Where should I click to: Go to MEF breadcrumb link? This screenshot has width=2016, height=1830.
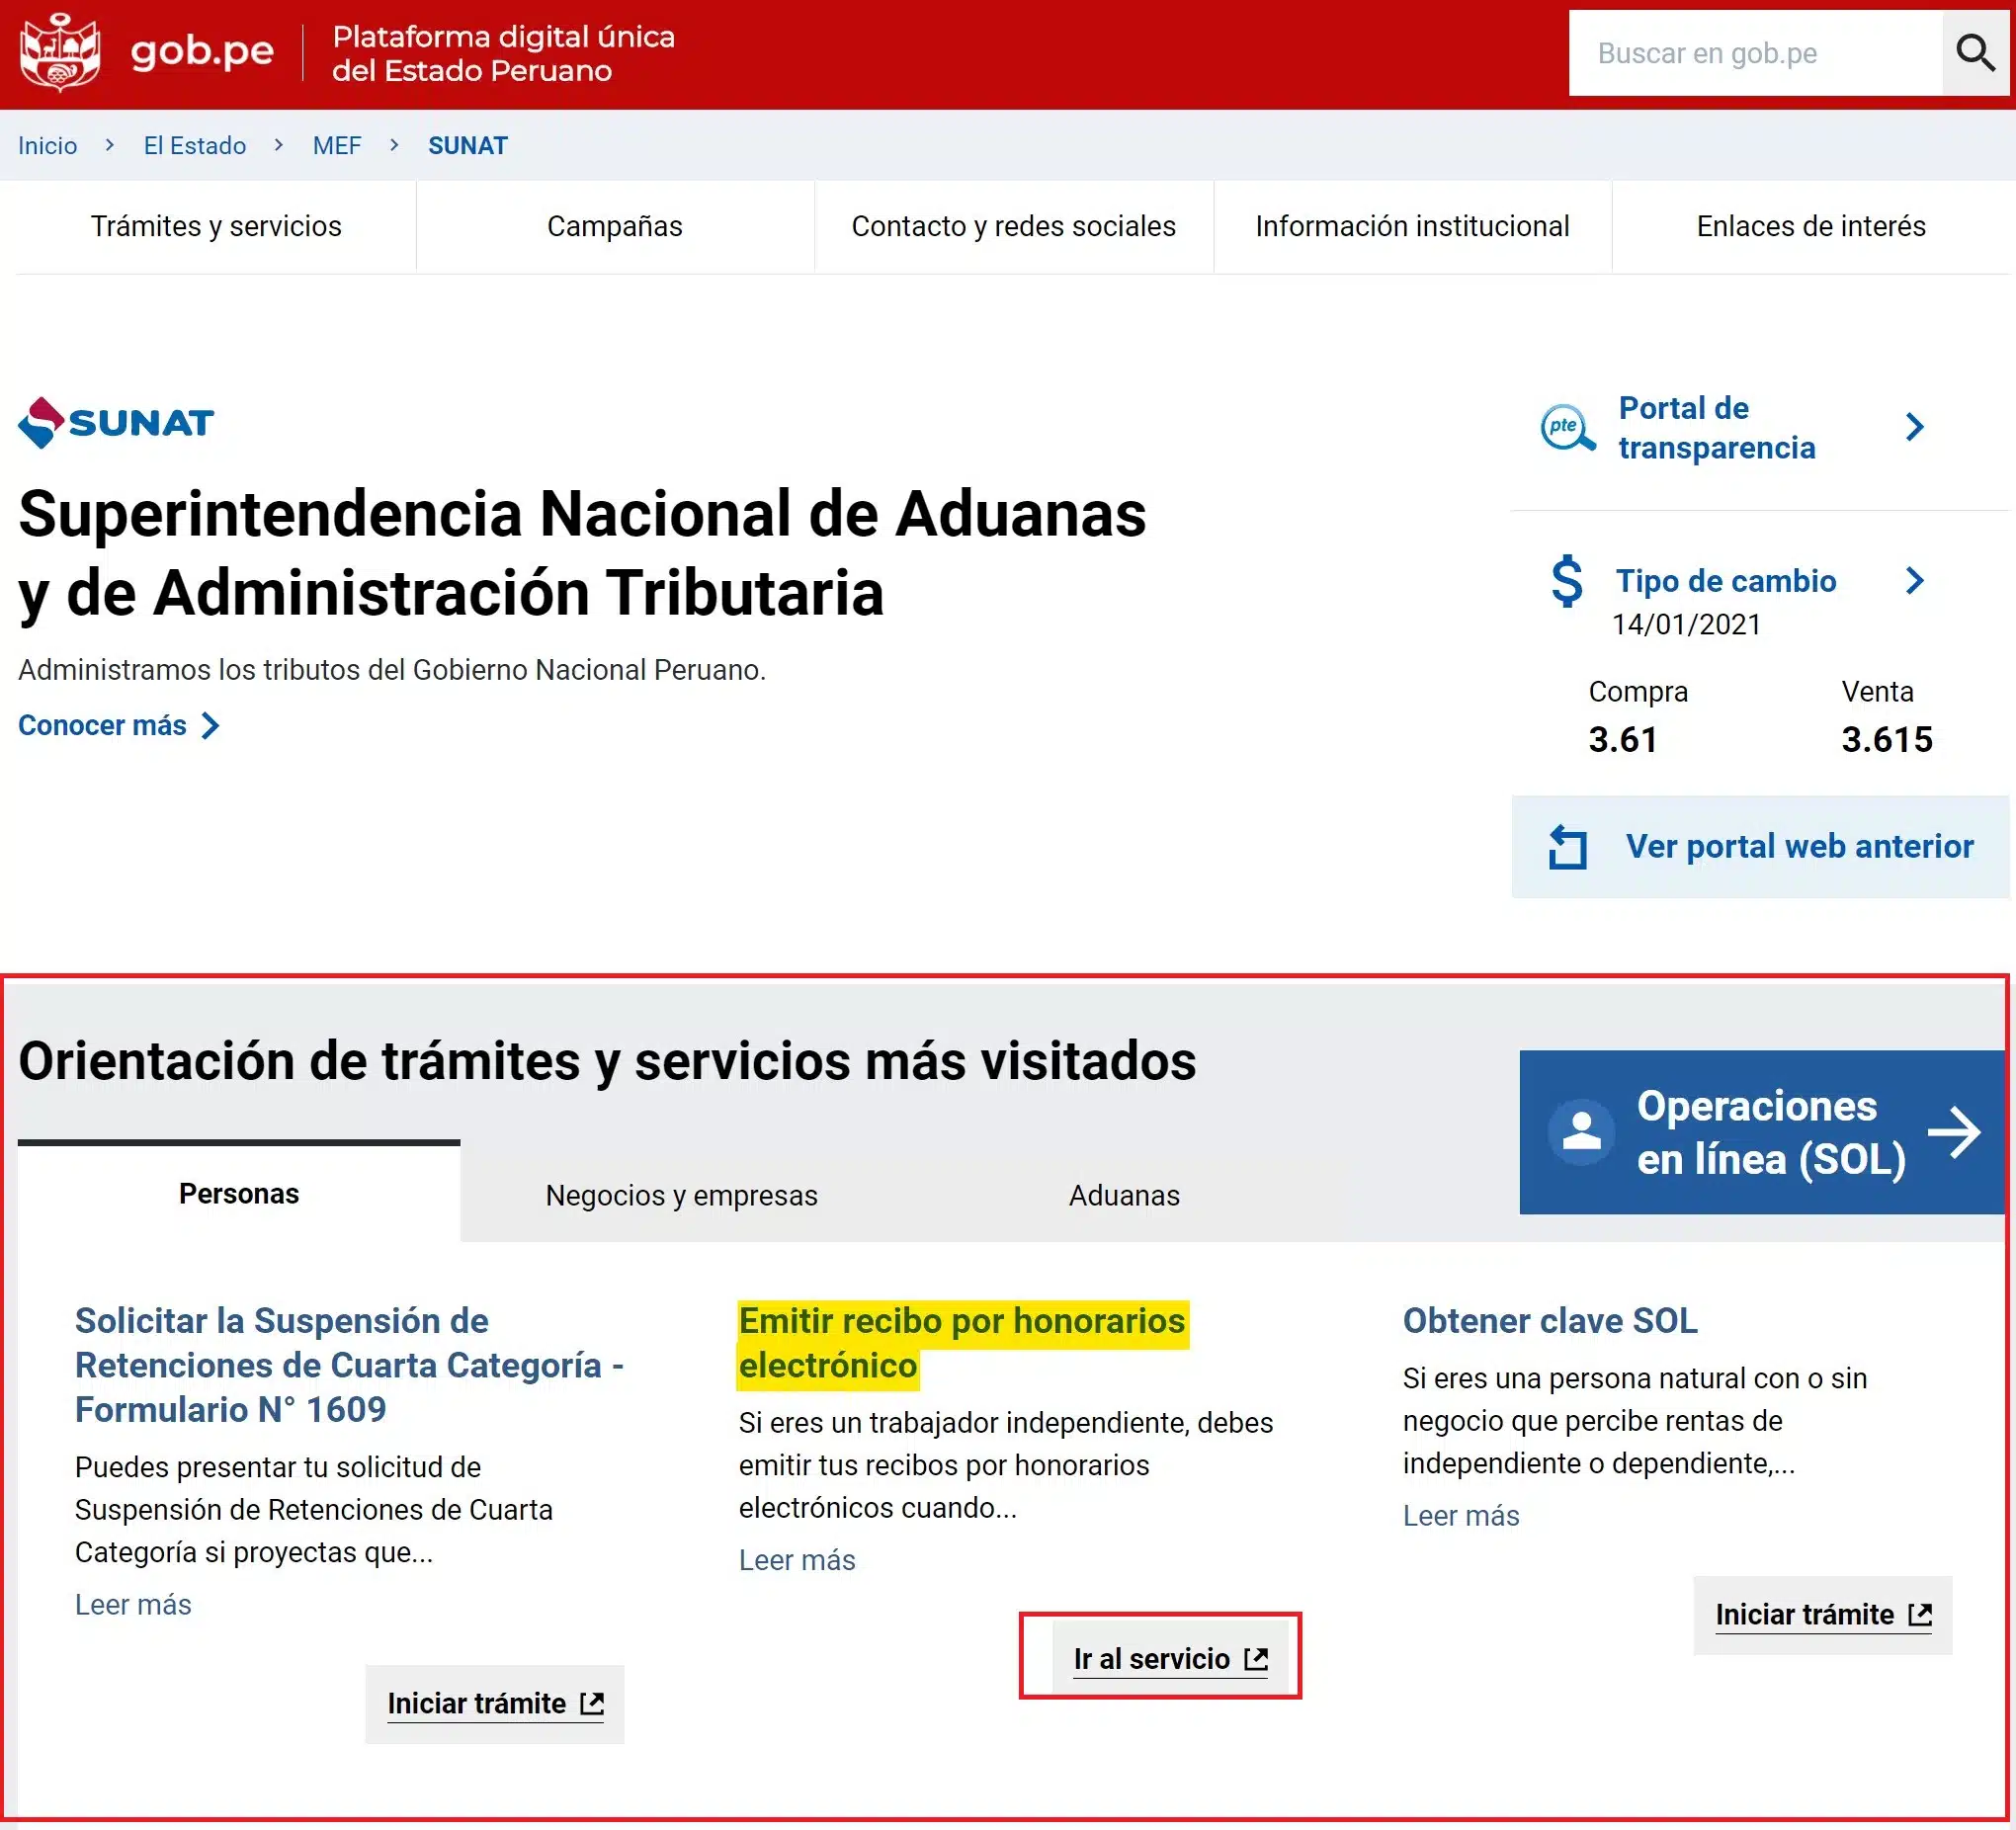pyautogui.click(x=337, y=146)
